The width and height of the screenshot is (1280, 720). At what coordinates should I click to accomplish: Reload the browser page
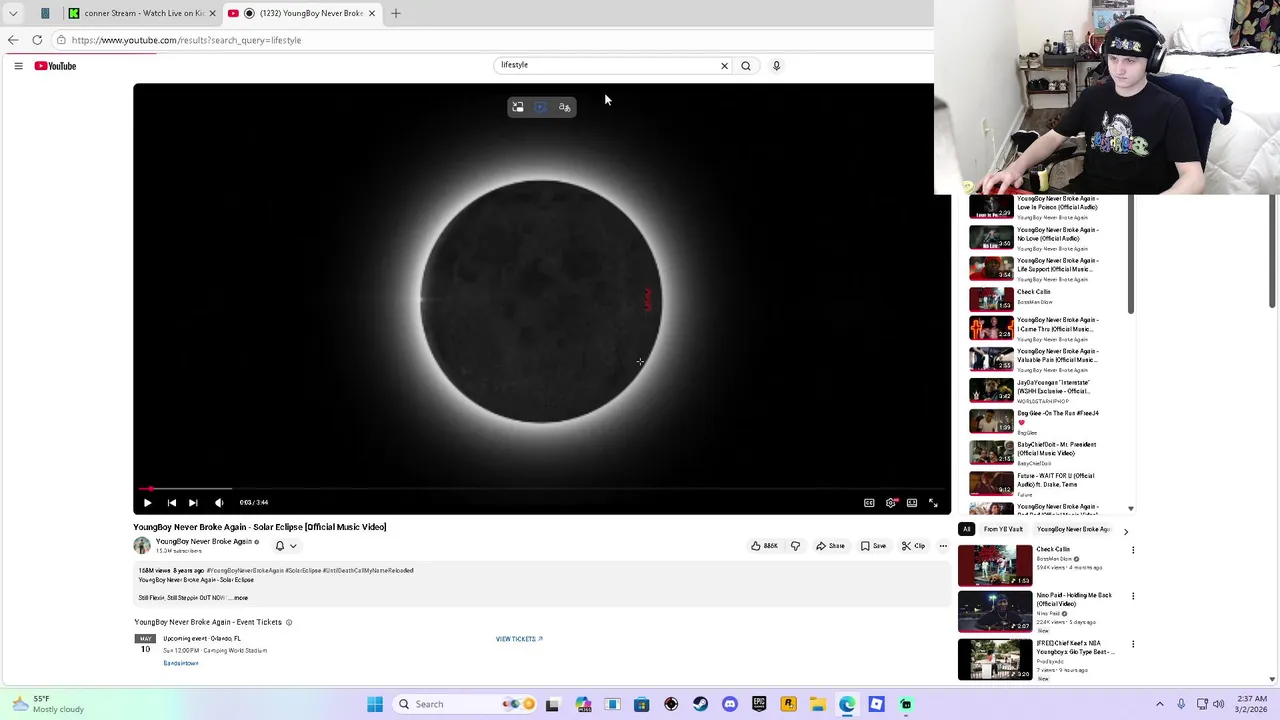click(x=37, y=40)
